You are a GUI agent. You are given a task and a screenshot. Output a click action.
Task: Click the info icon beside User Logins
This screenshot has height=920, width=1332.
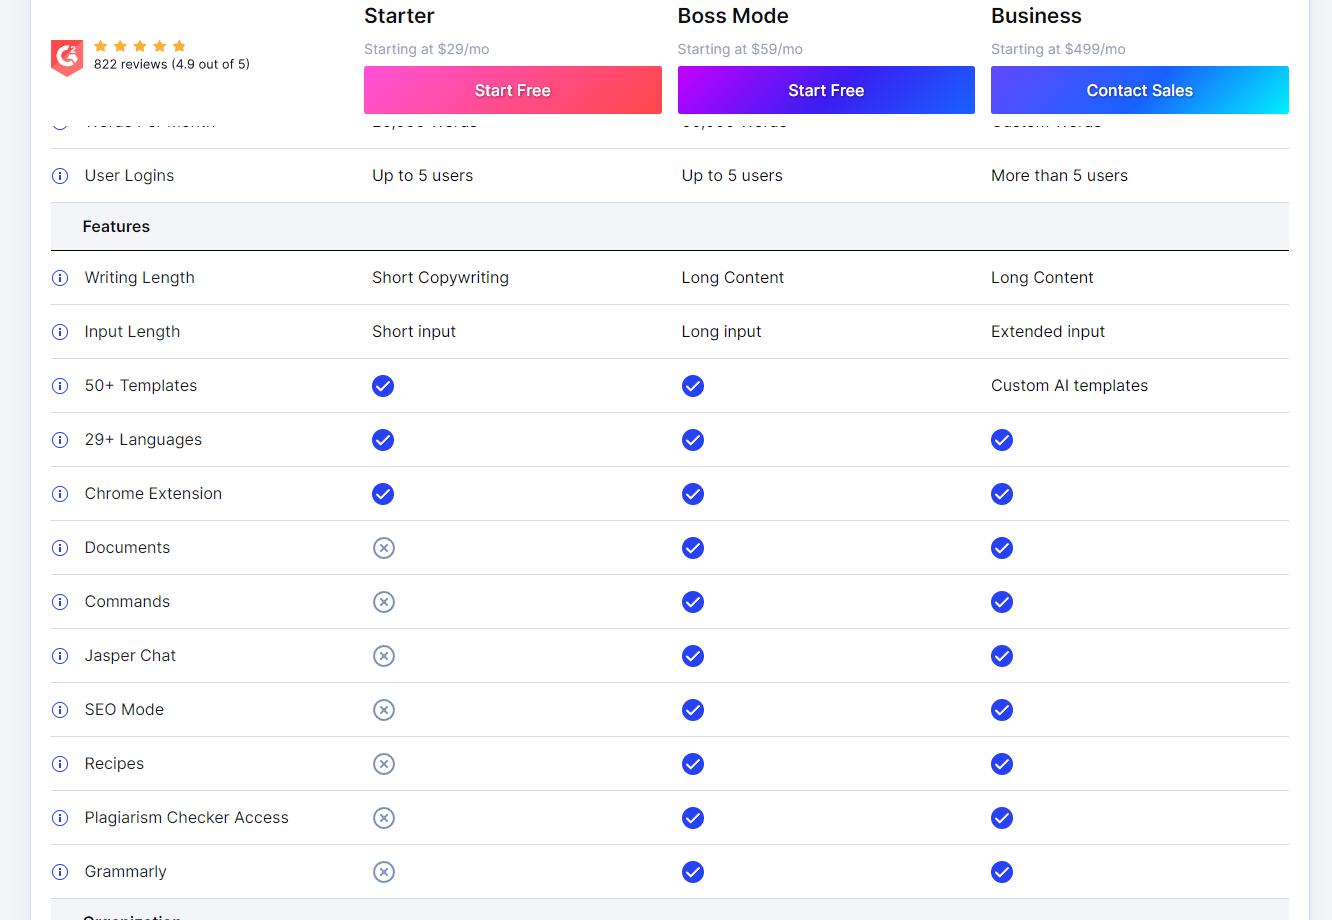point(60,176)
